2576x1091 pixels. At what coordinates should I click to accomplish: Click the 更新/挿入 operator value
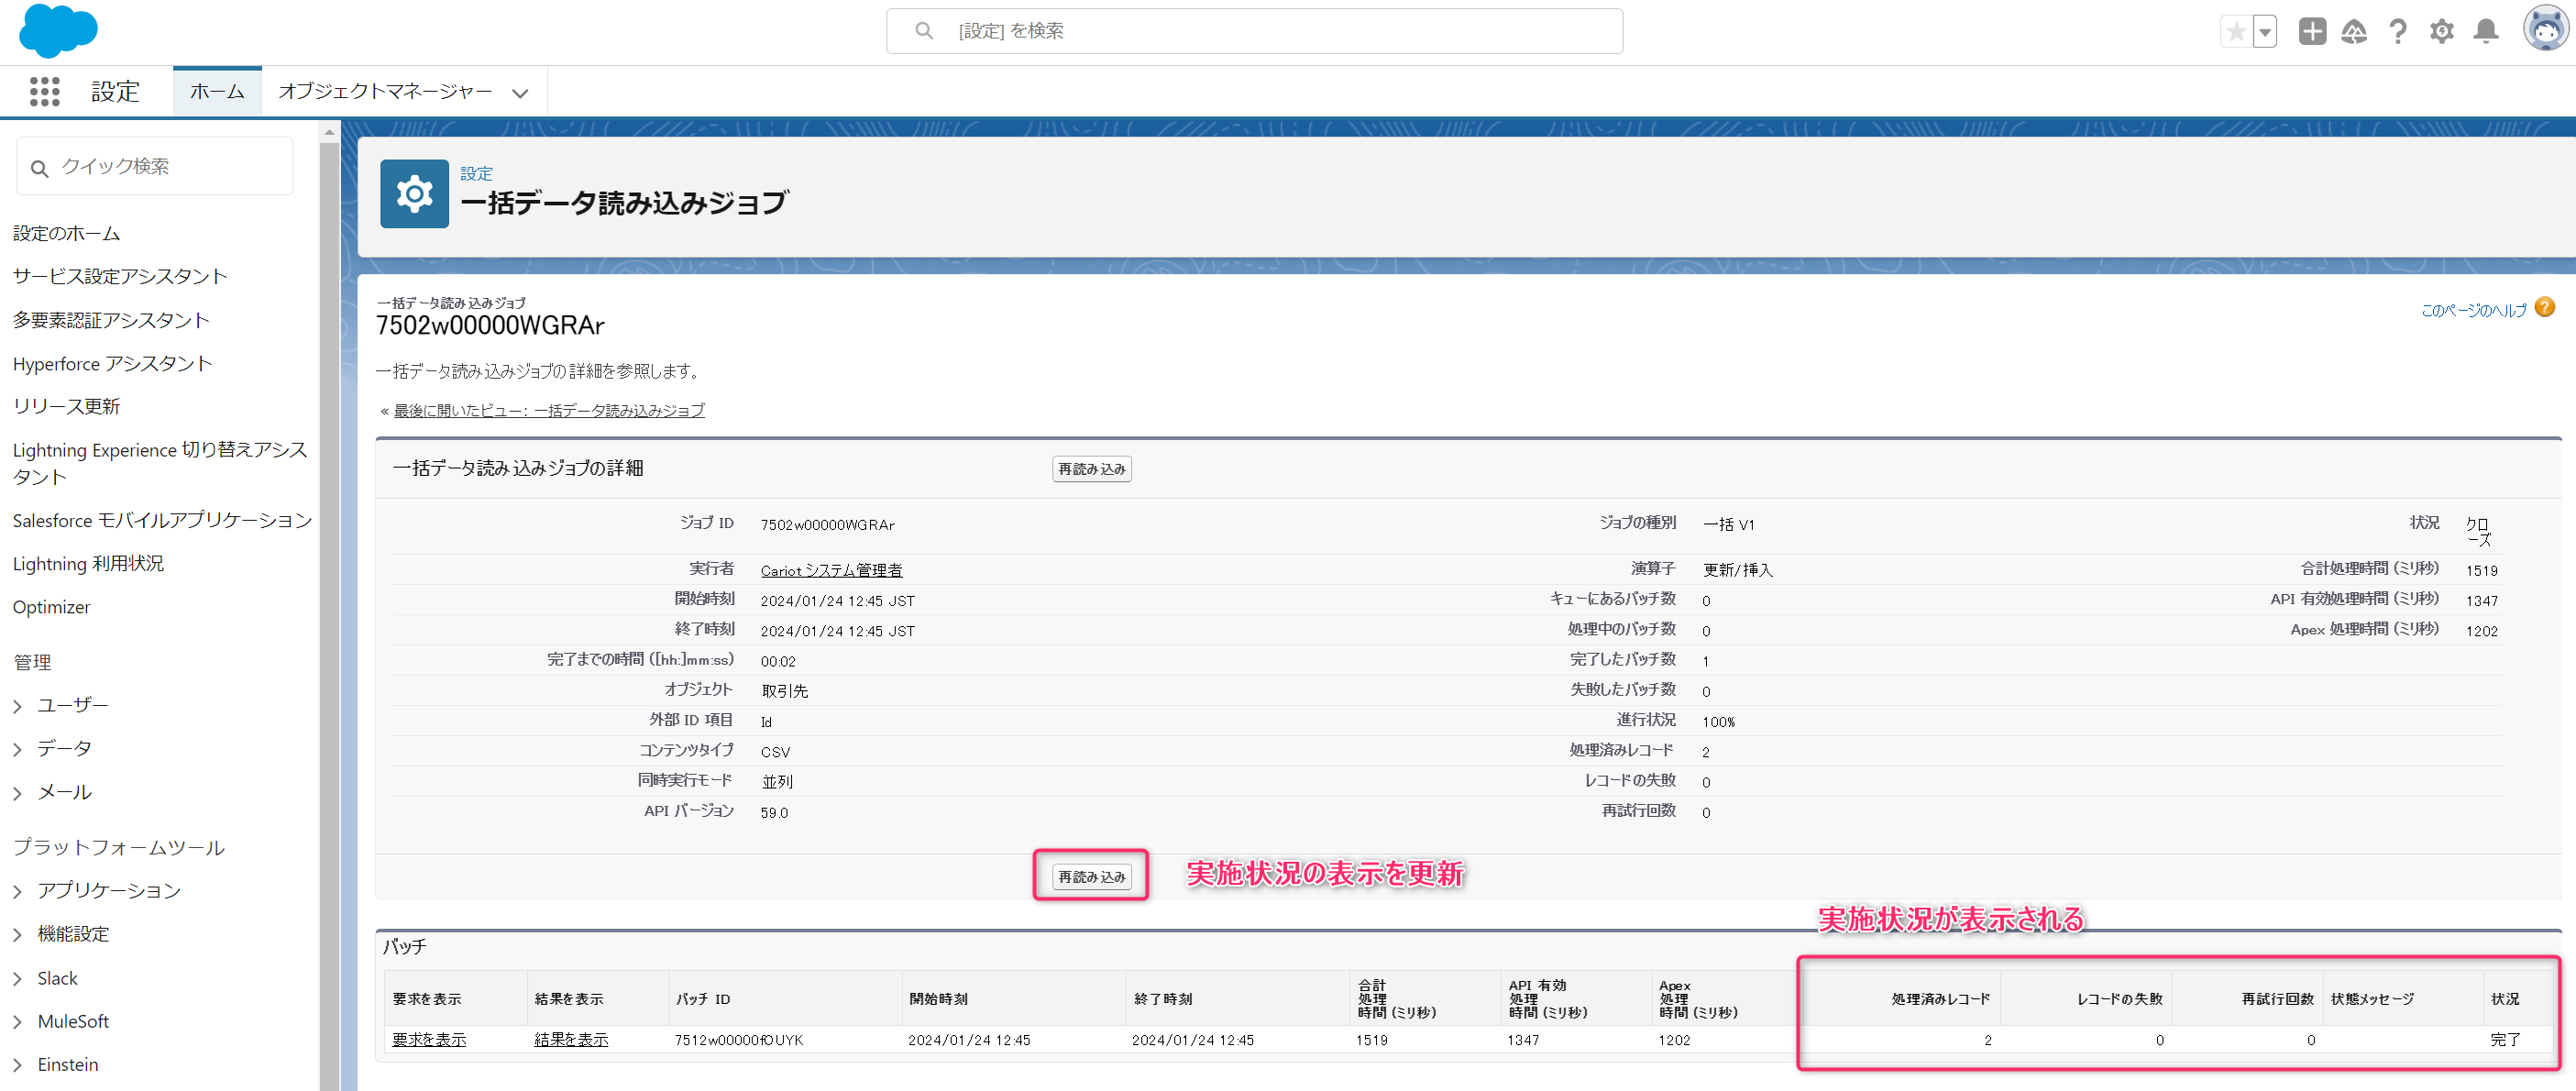(x=1738, y=570)
